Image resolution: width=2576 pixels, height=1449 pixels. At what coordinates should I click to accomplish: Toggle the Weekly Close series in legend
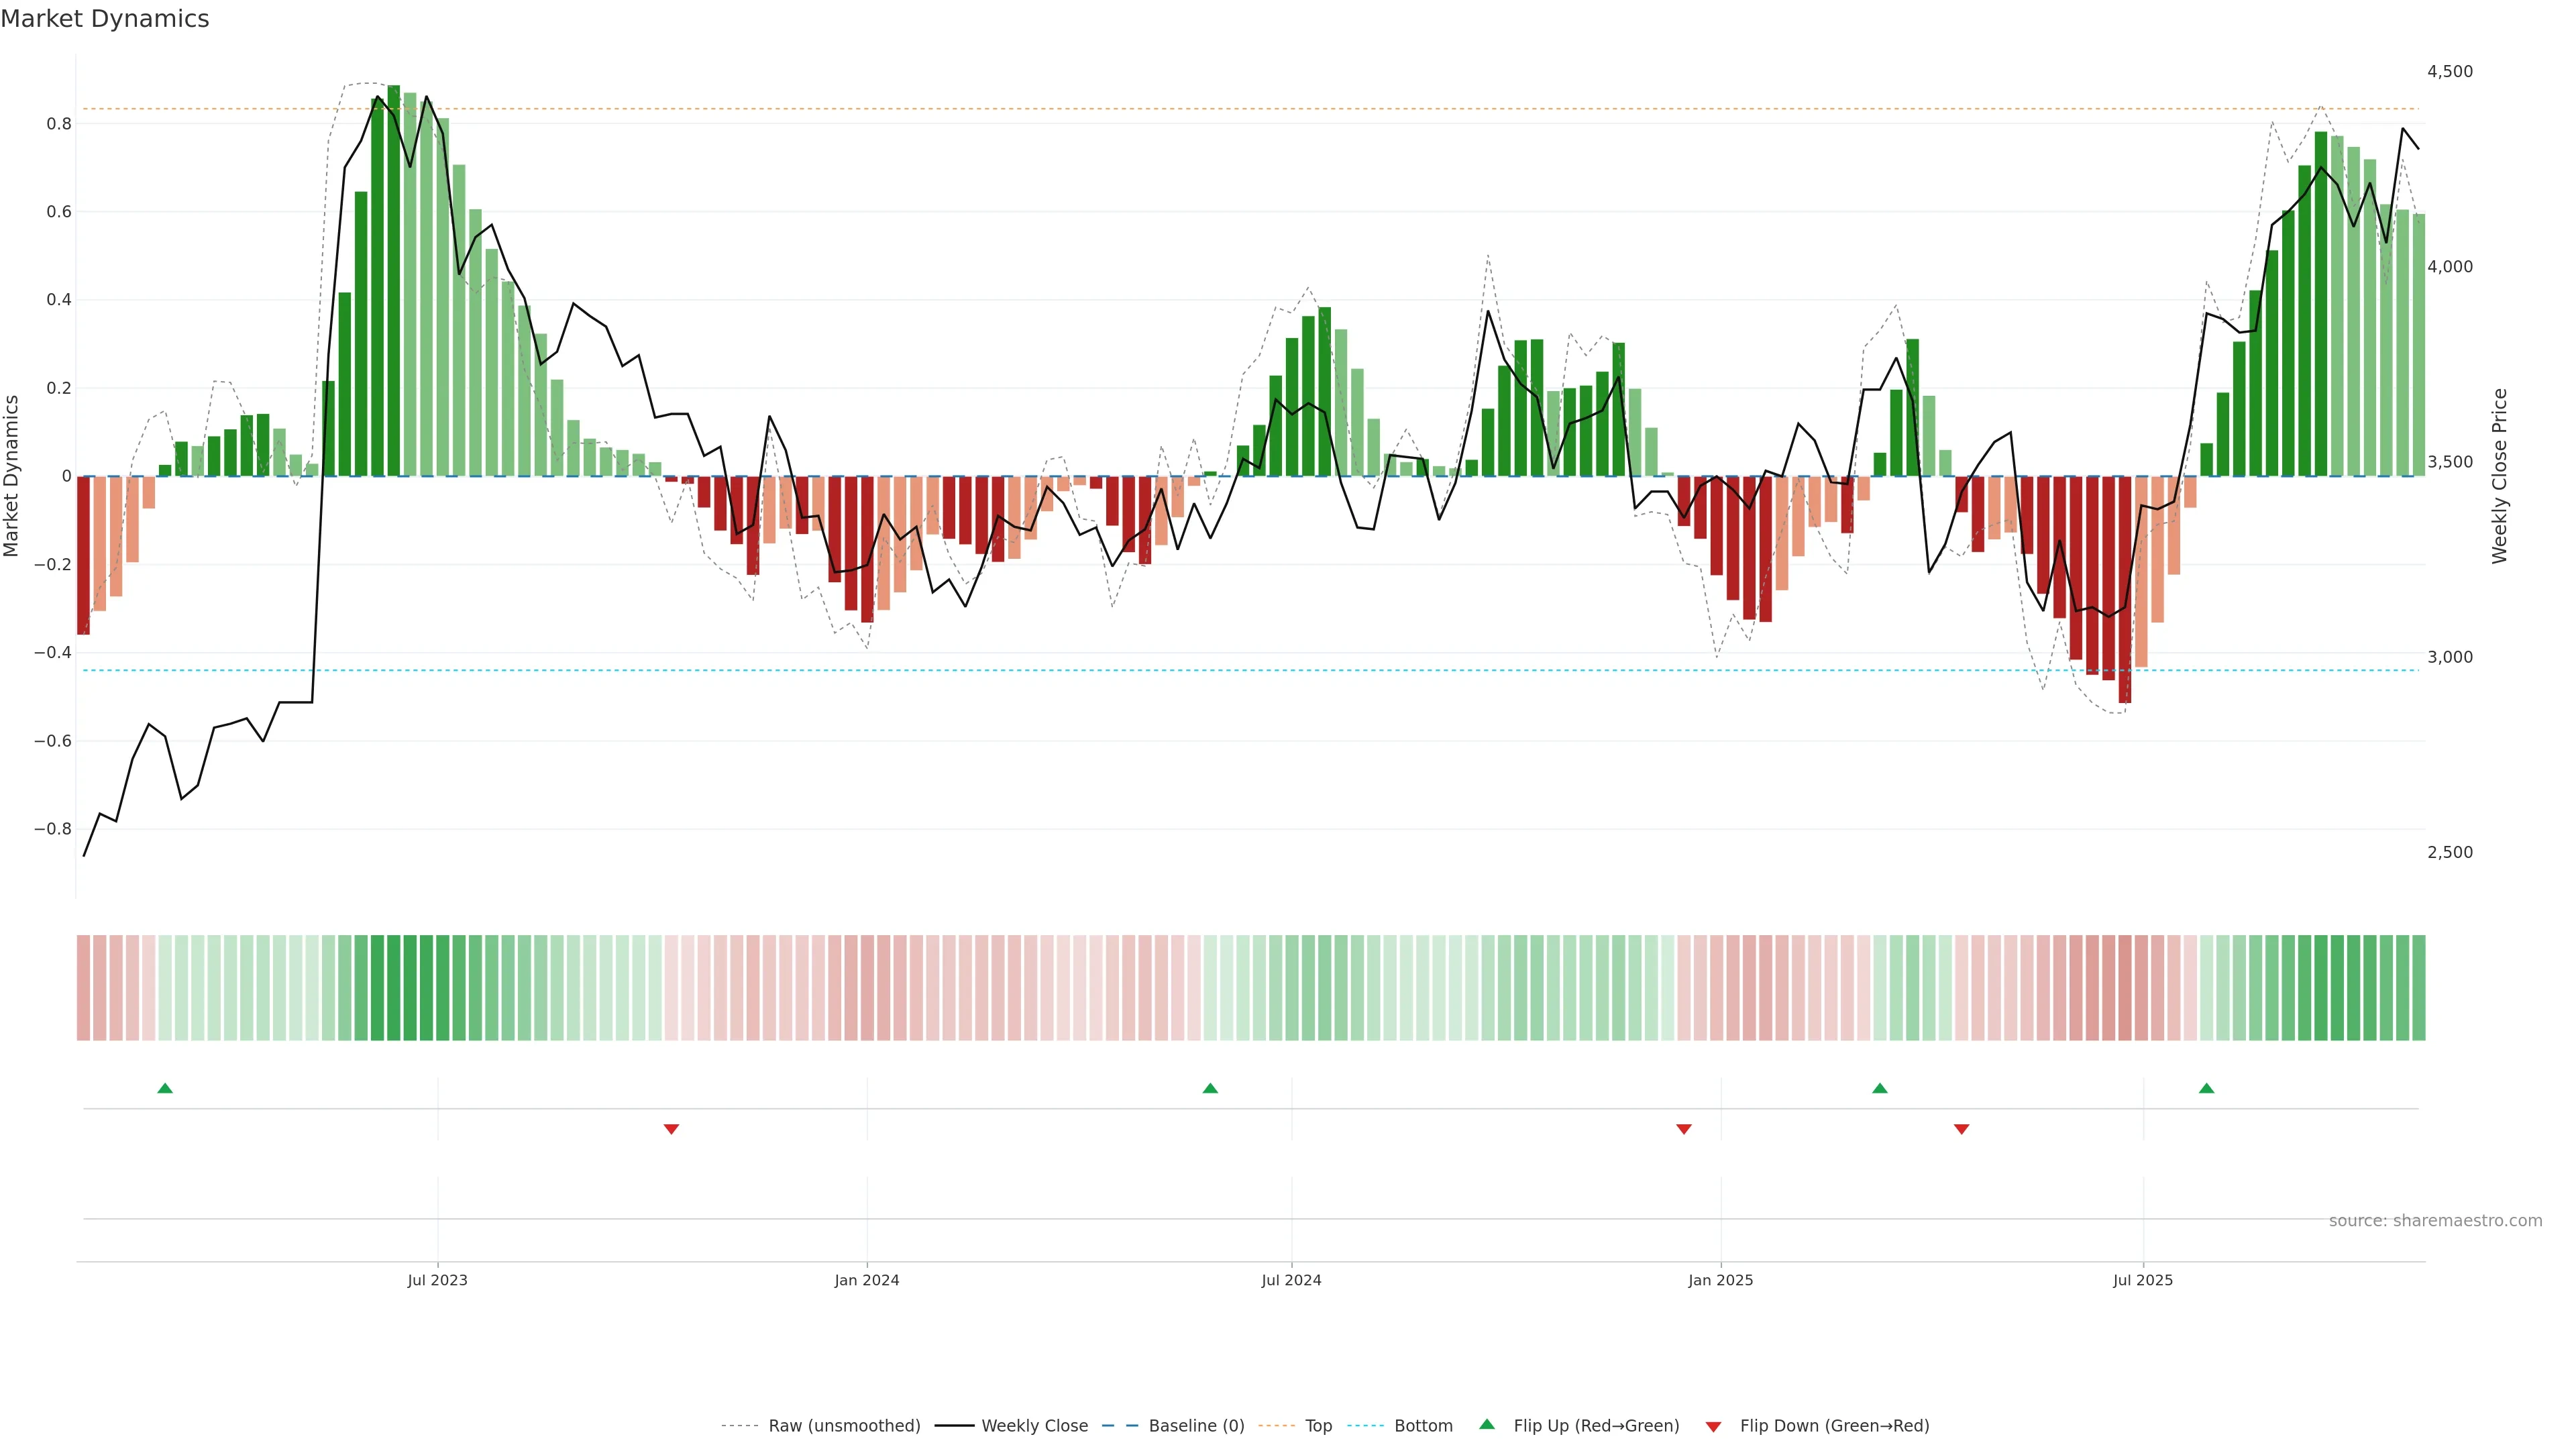pos(1034,1426)
